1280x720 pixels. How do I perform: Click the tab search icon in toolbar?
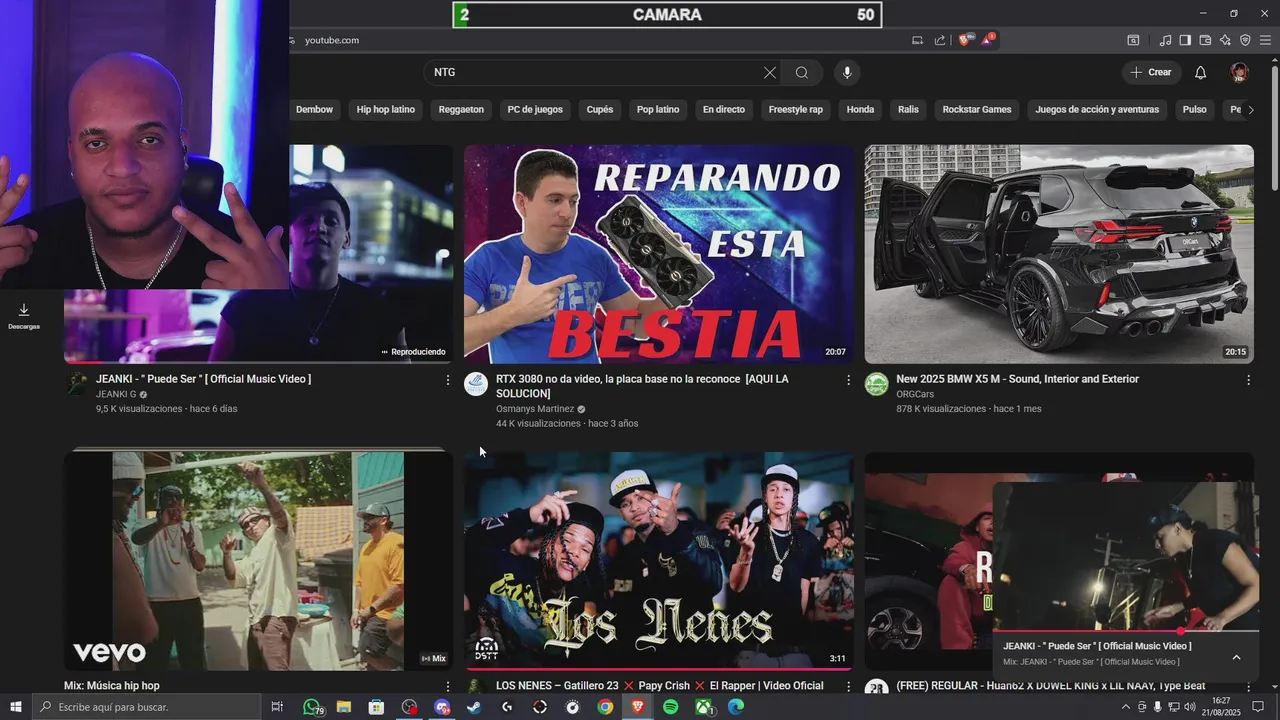(1133, 40)
